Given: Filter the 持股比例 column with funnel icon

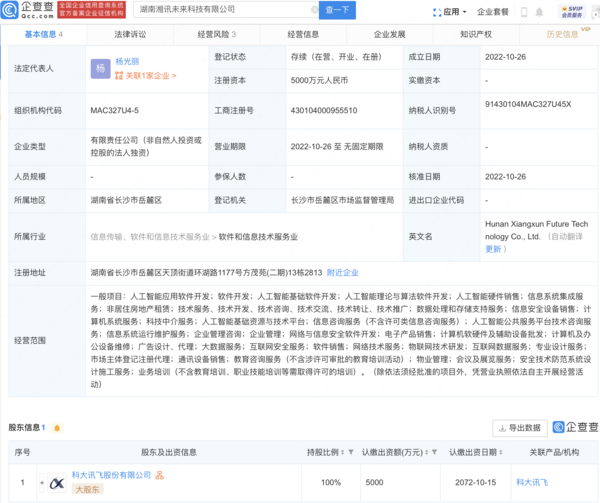Looking at the screenshot, I should 351,452.
